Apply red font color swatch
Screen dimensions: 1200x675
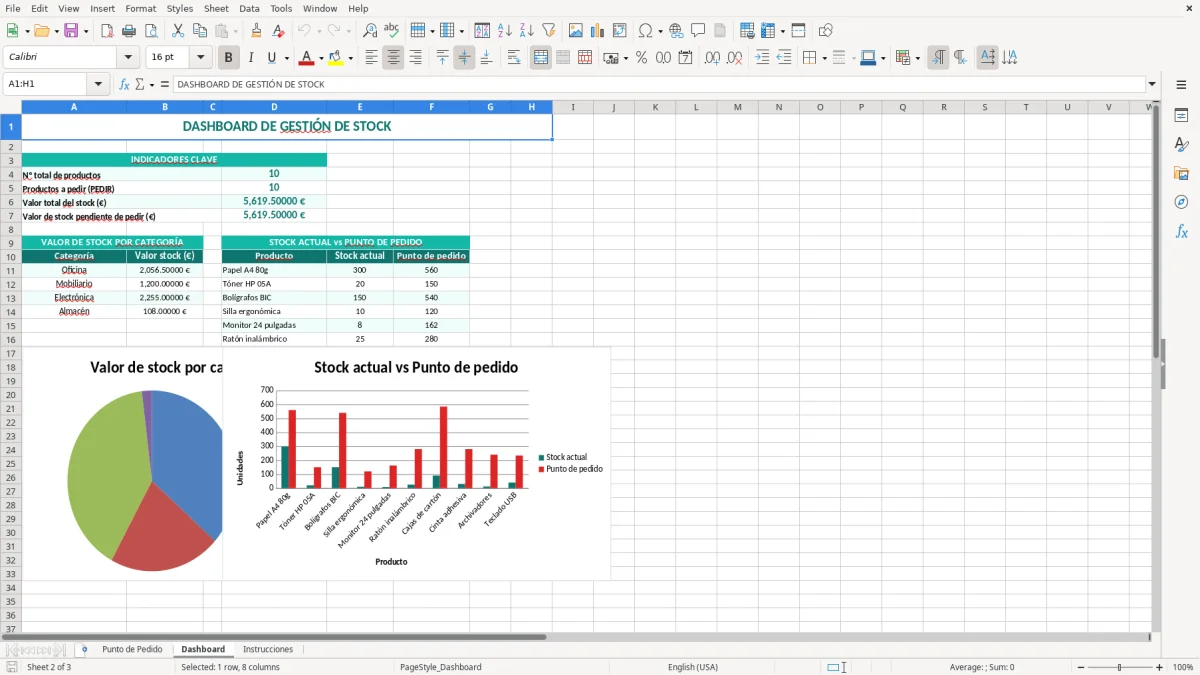tap(307, 58)
